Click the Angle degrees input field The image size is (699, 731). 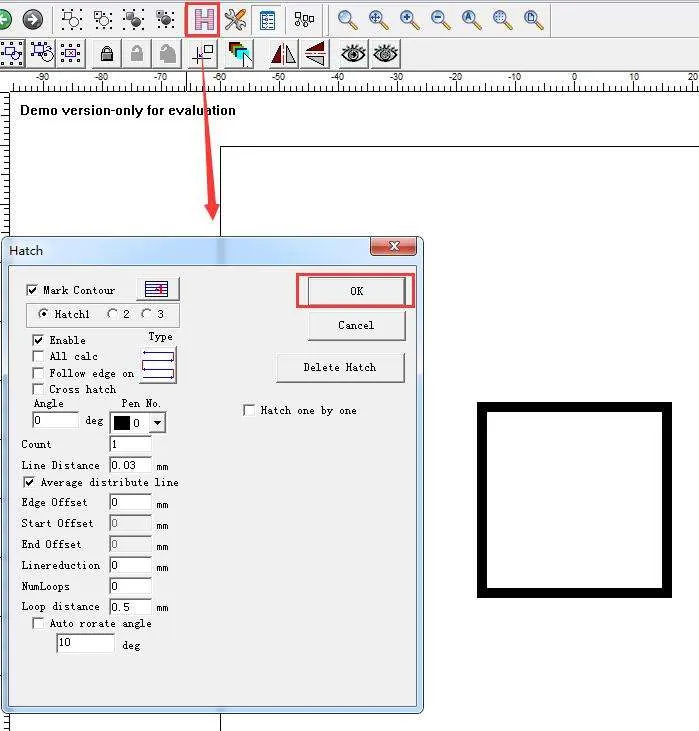coord(55,420)
